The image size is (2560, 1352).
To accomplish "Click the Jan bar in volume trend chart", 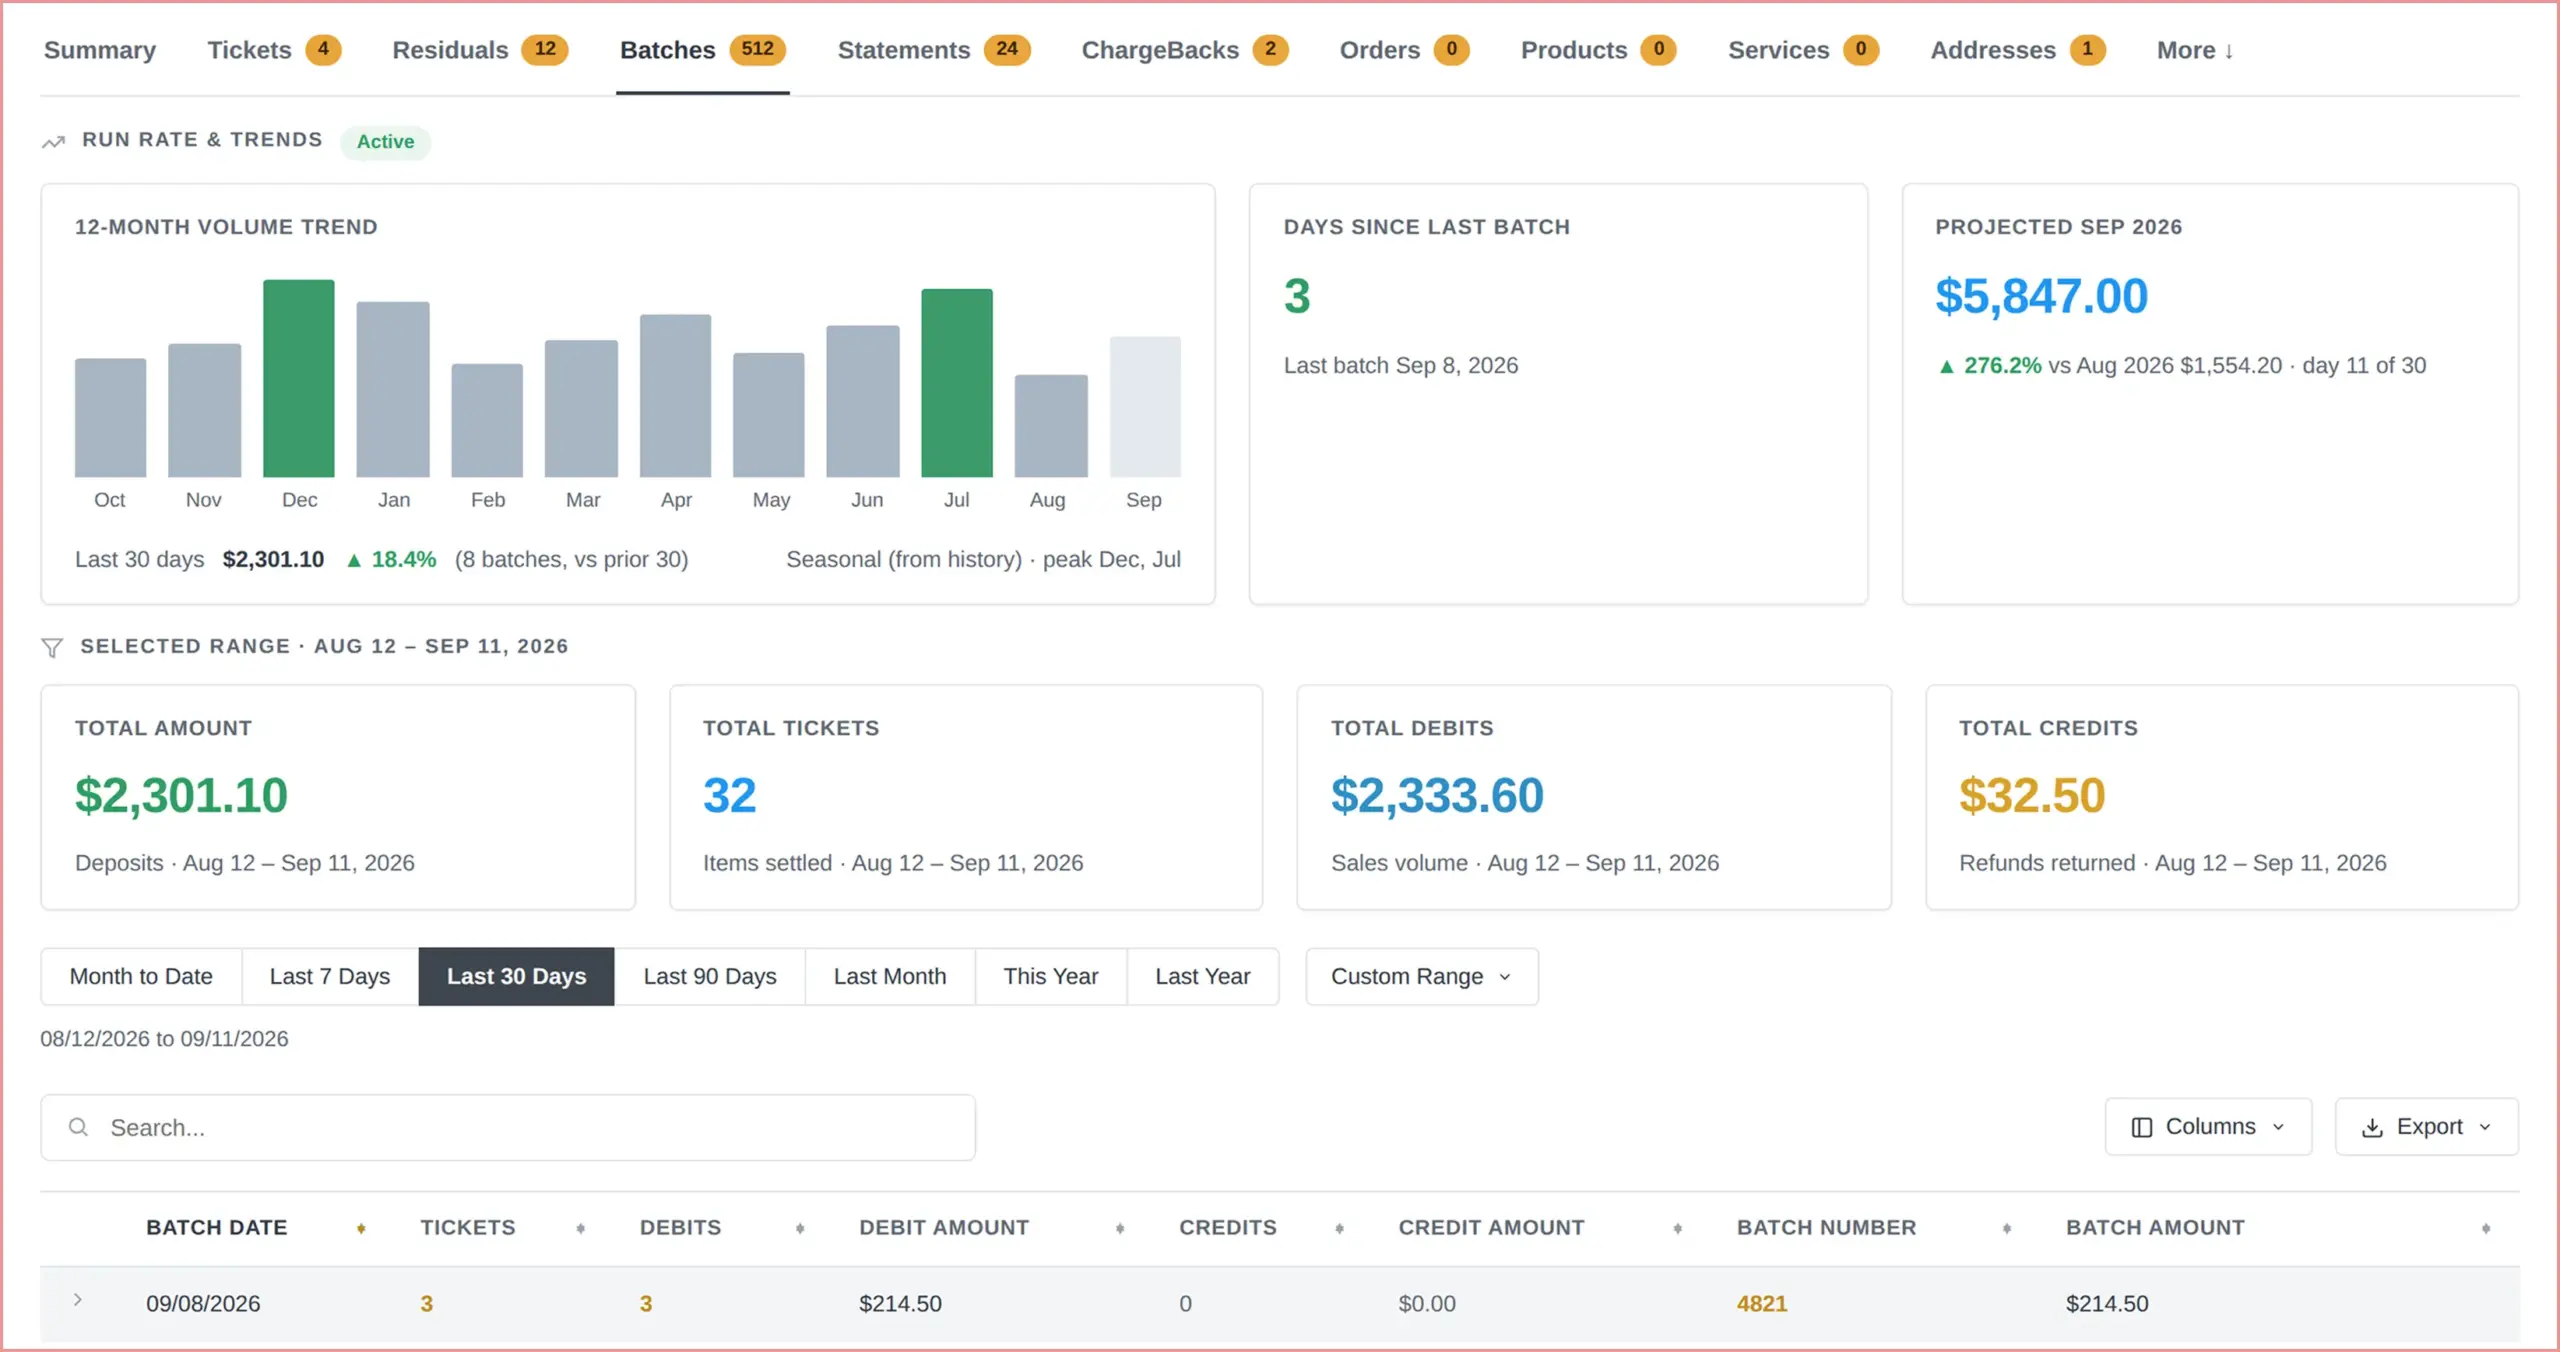I will [x=393, y=389].
